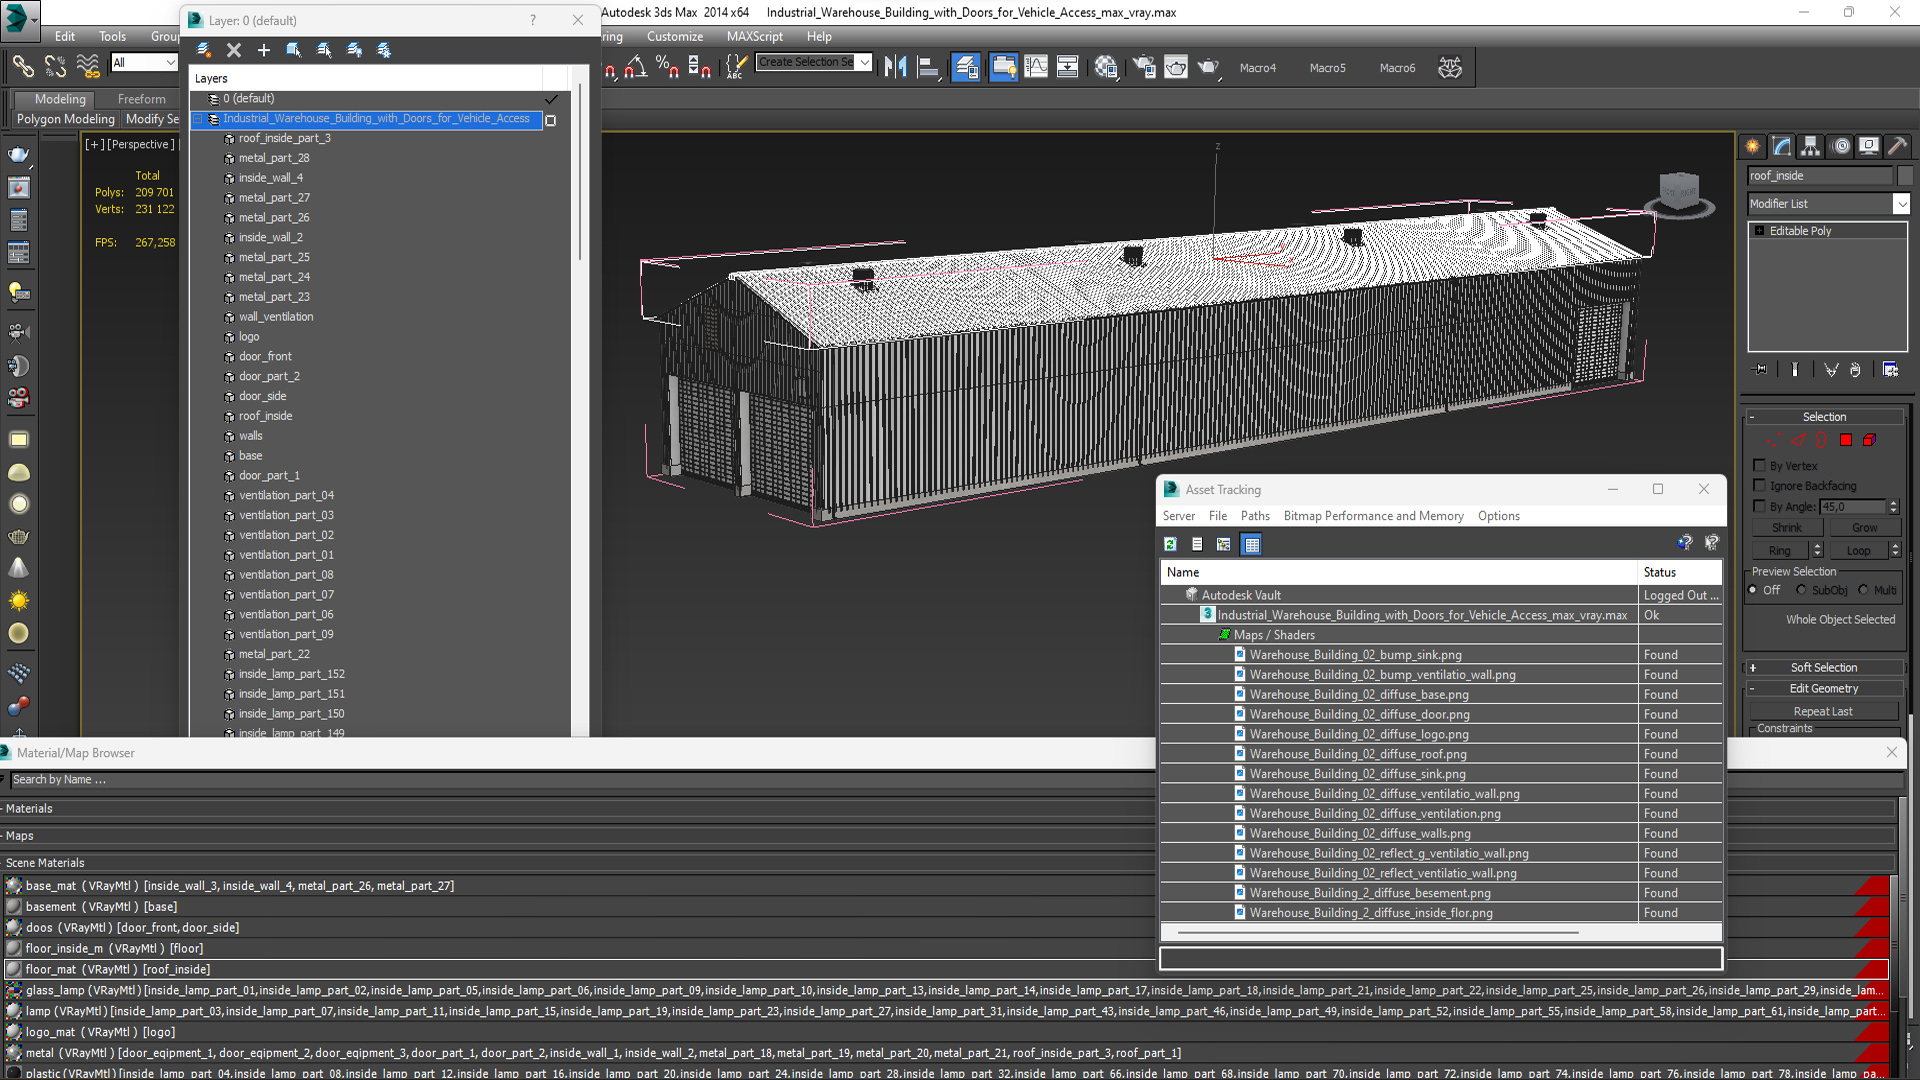The width and height of the screenshot is (1920, 1080).
Task: Open the Modifier List dropdown
Action: click(x=1901, y=204)
